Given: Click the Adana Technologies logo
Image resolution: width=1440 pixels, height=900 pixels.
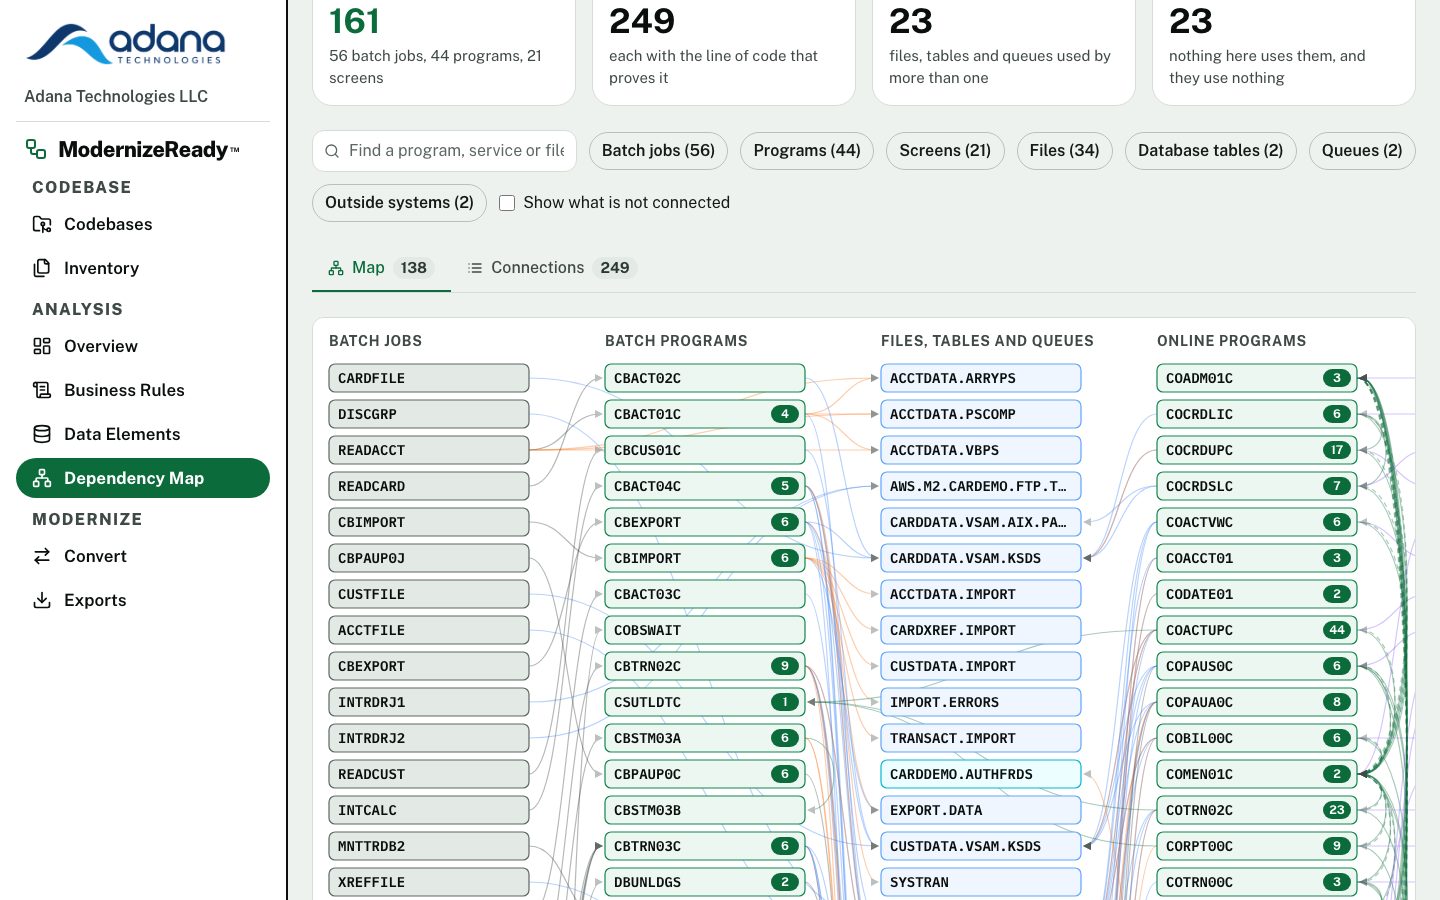Looking at the screenshot, I should pyautogui.click(x=126, y=43).
